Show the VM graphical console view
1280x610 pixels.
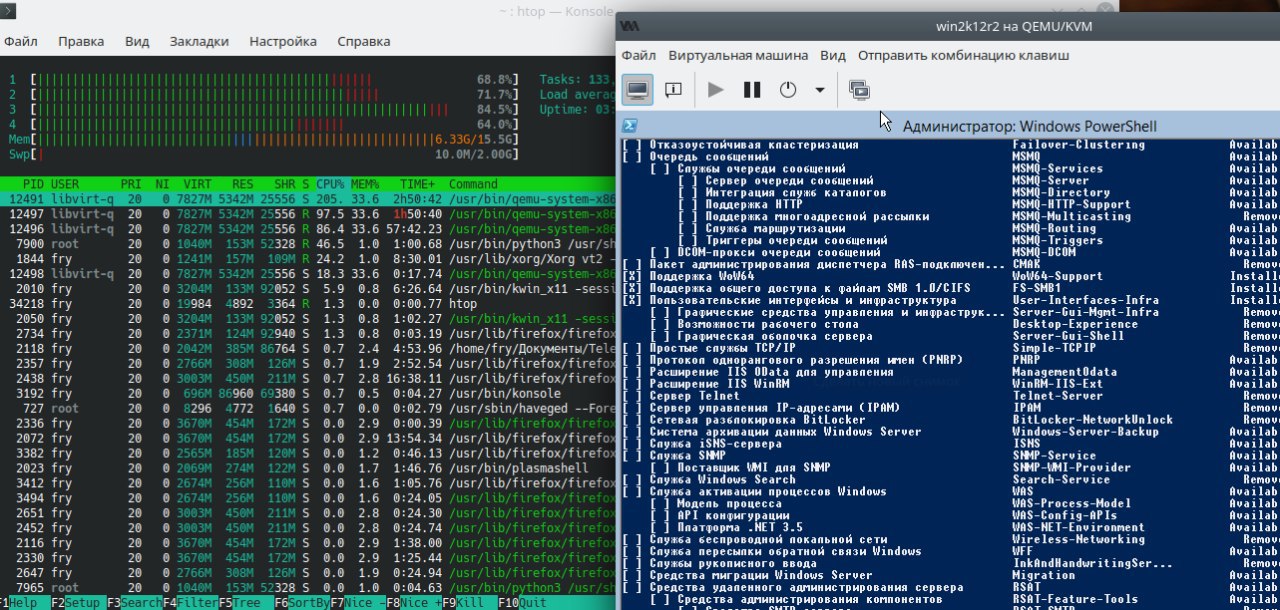(x=637, y=89)
